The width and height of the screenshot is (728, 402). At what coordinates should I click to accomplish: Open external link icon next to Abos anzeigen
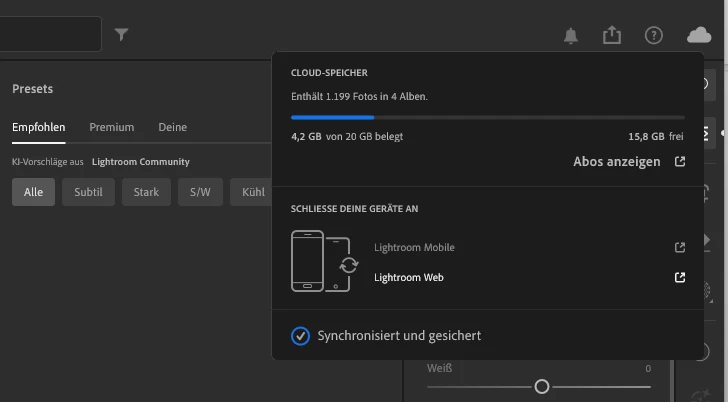pyautogui.click(x=680, y=162)
